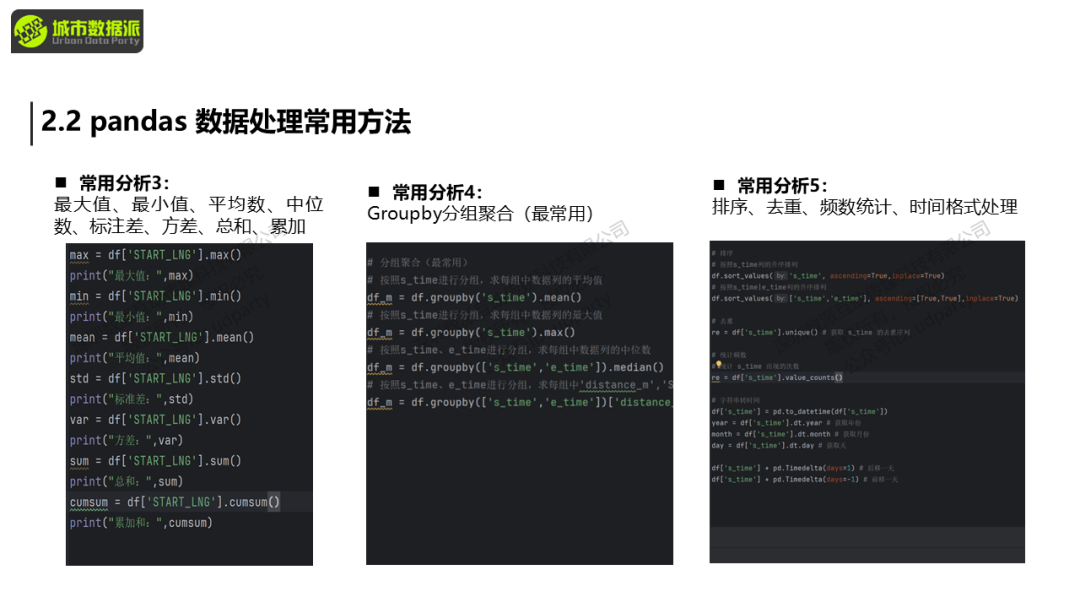This screenshot has width=1080, height=608.
Task: Click the yellow lightbulb icon in code
Action: [x=718, y=366]
